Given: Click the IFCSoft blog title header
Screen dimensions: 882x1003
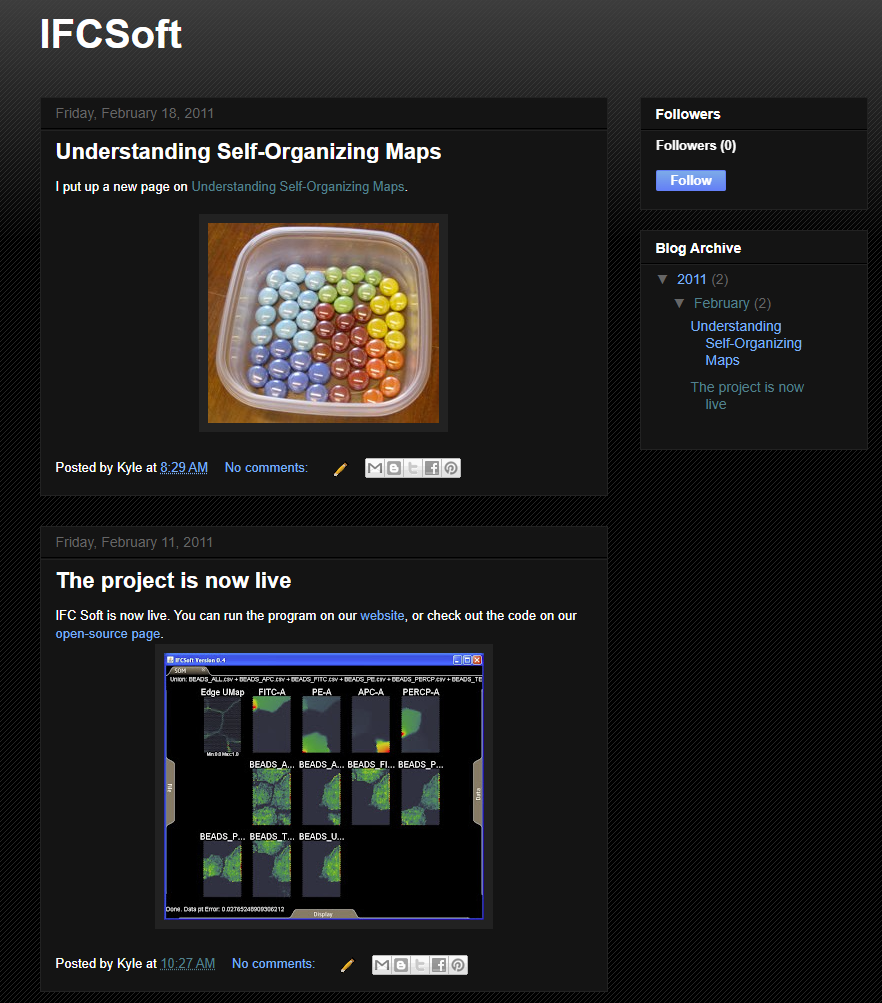Looking at the screenshot, I should 111,34.
